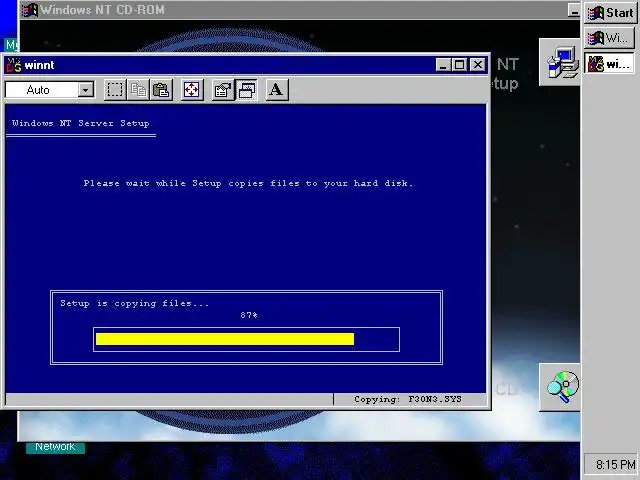This screenshot has height=480, width=640.
Task: Click the Windows NT CD-ROM title text
Action: (x=103, y=10)
